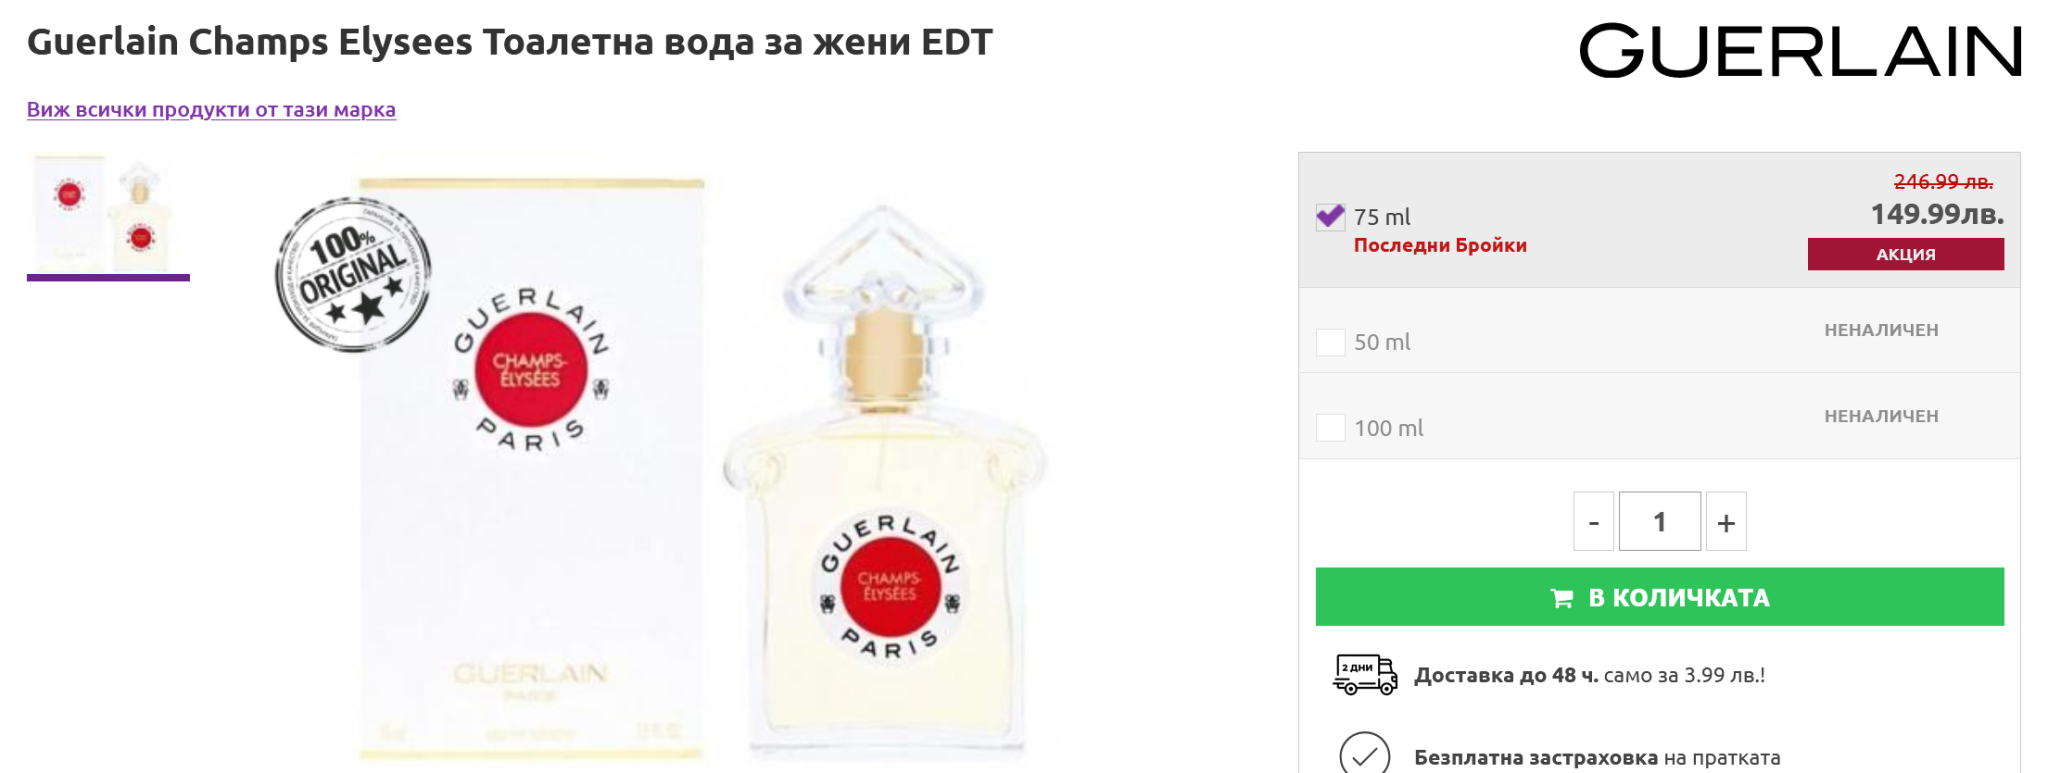
Task: Click the 'Последни Бройки' stock notice
Action: tap(1439, 246)
